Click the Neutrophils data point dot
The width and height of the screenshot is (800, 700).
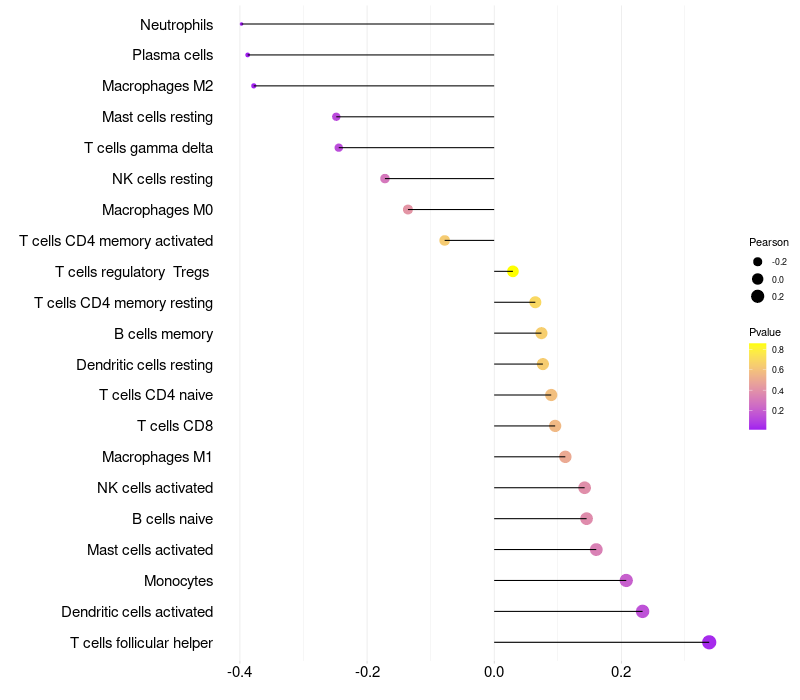(x=241, y=24)
